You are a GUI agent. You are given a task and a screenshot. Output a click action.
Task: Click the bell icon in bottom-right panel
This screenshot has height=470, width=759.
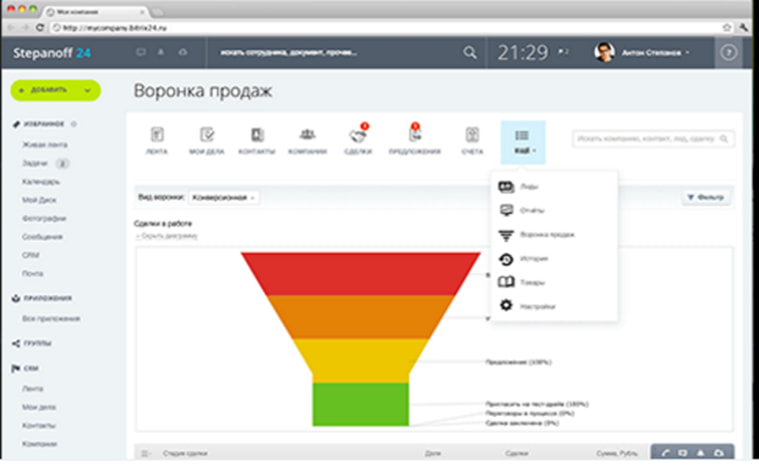pyautogui.click(x=700, y=453)
